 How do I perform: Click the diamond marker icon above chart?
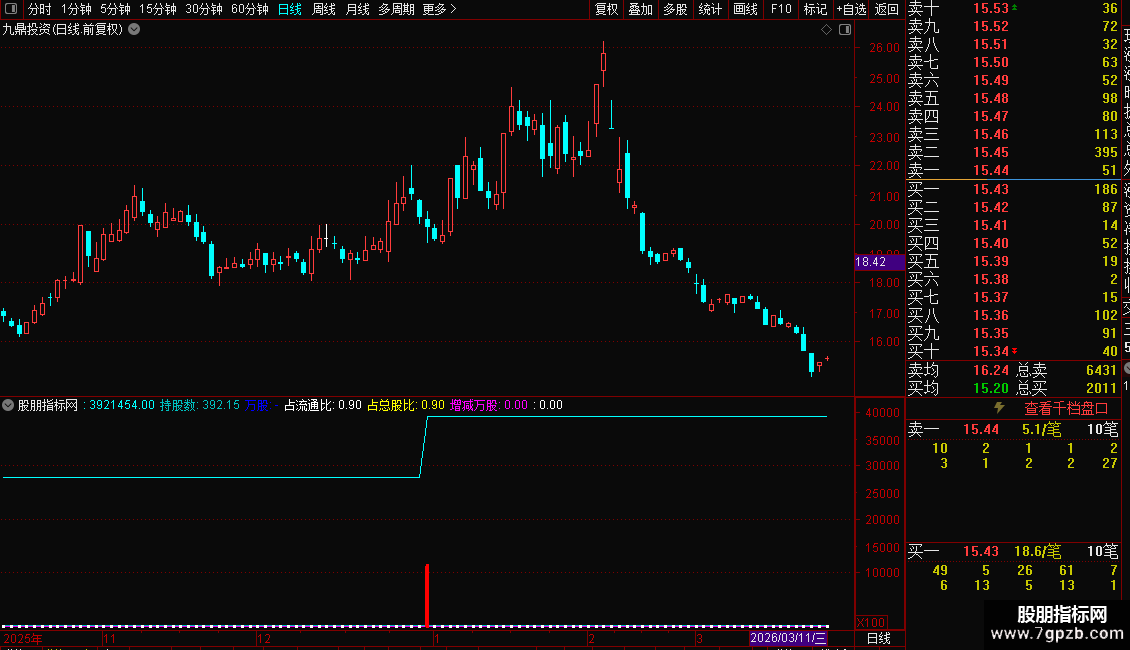point(827,30)
